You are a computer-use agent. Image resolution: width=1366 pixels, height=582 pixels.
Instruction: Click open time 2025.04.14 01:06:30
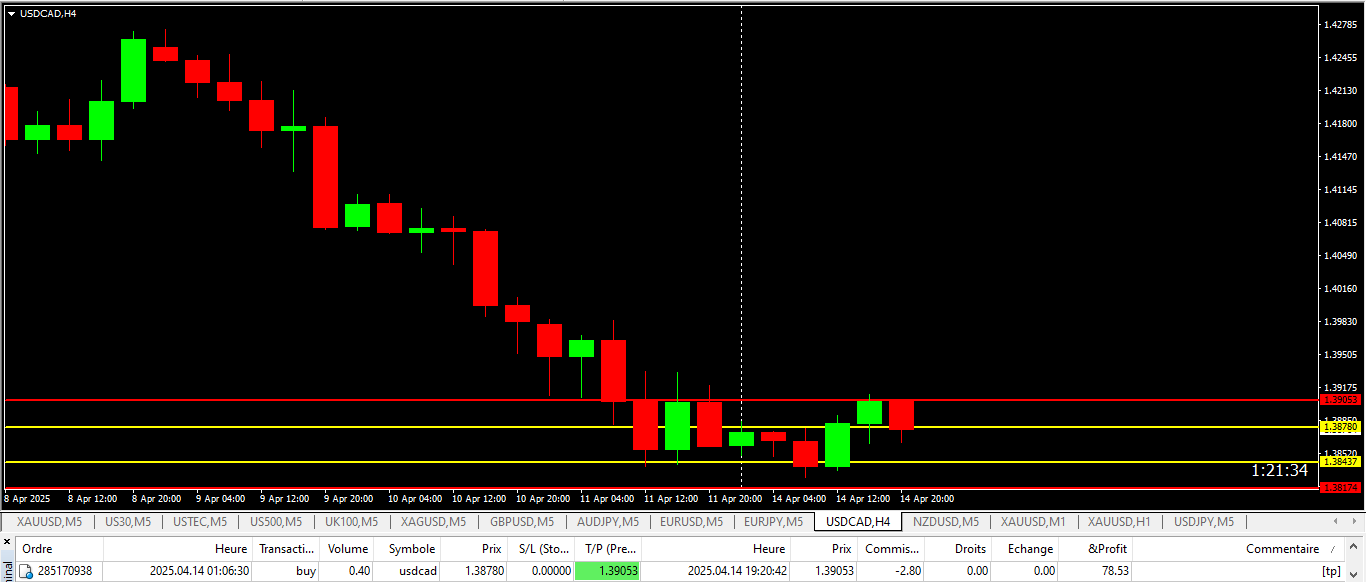(x=200, y=571)
